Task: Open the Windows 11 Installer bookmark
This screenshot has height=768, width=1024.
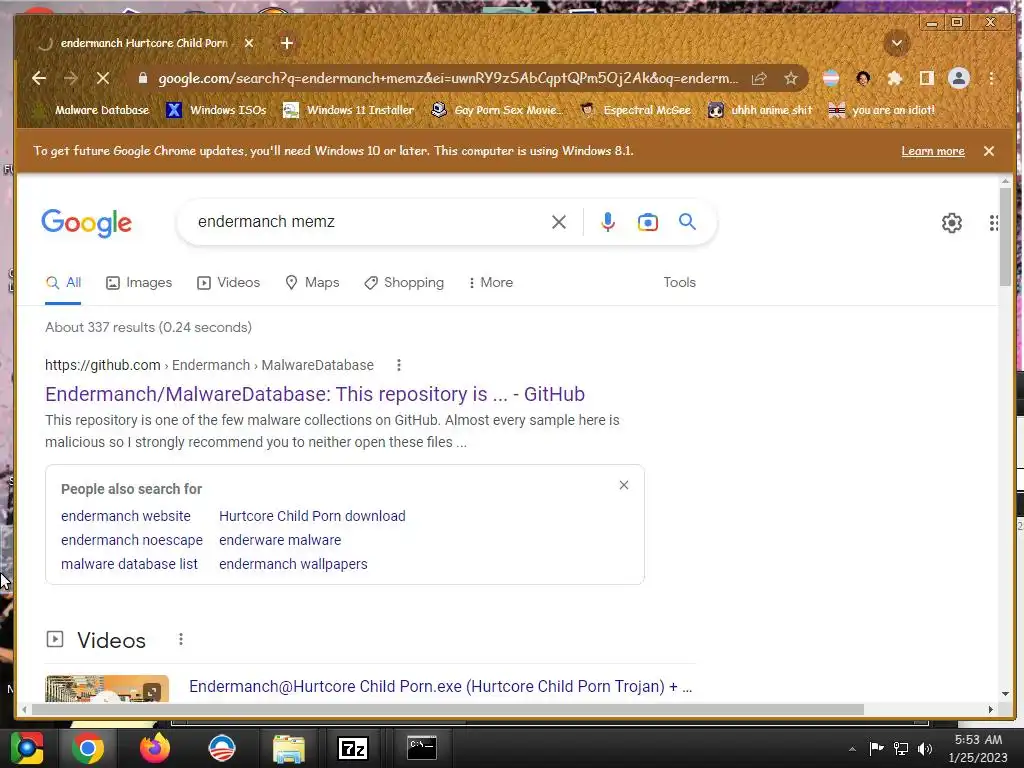Action: pos(349,110)
